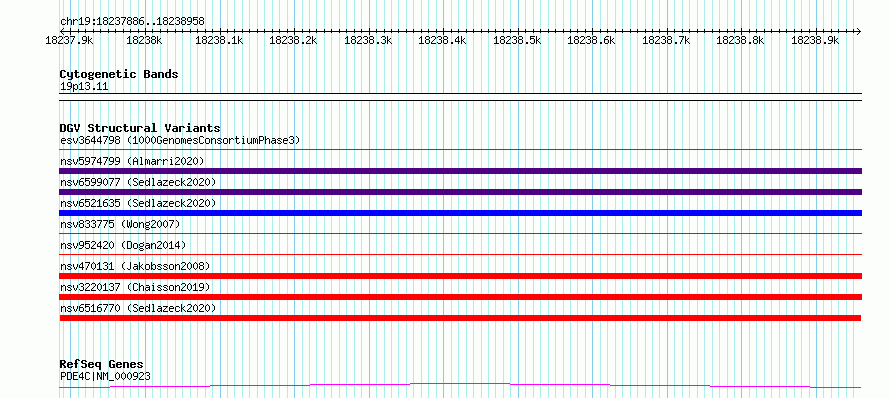Select the red nsv470131 Jakobsson2008 bar

tap(460, 276)
